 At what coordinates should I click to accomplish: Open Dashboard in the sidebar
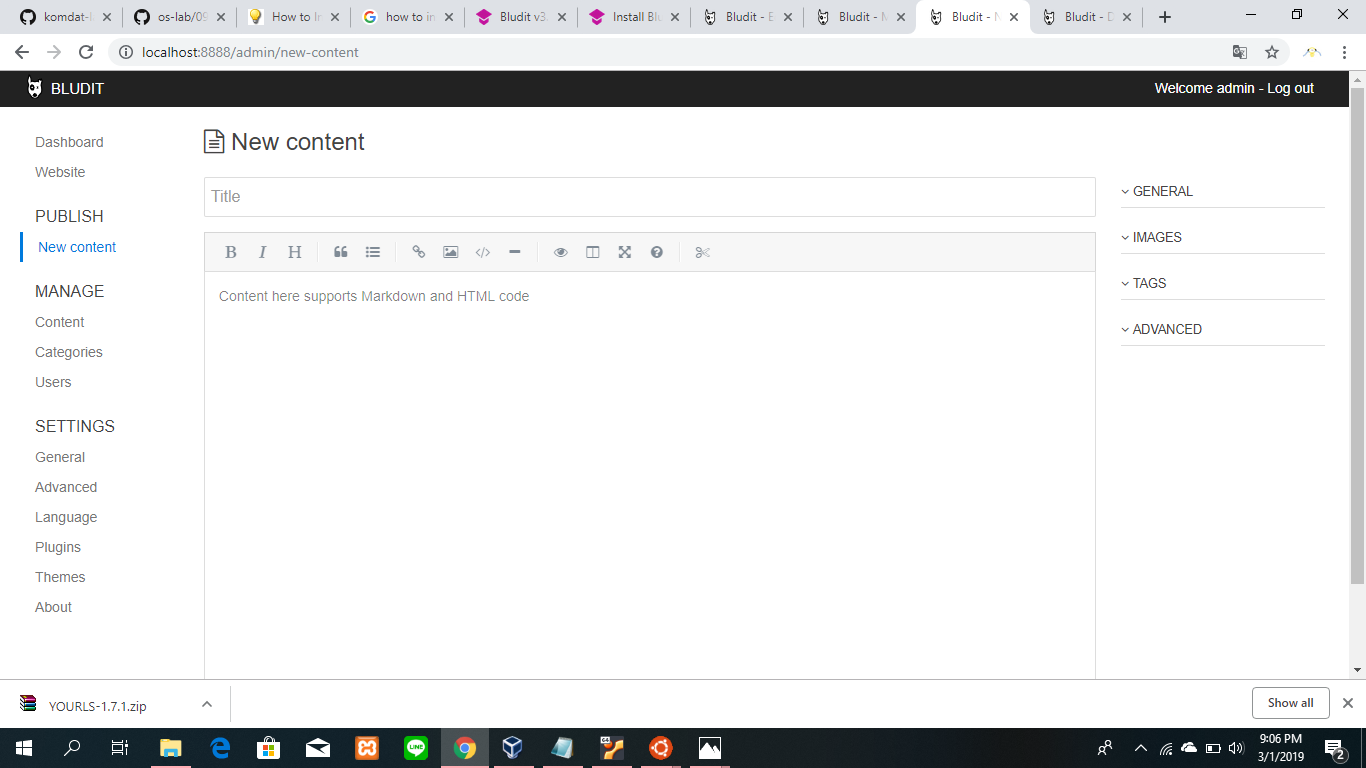[x=69, y=142]
